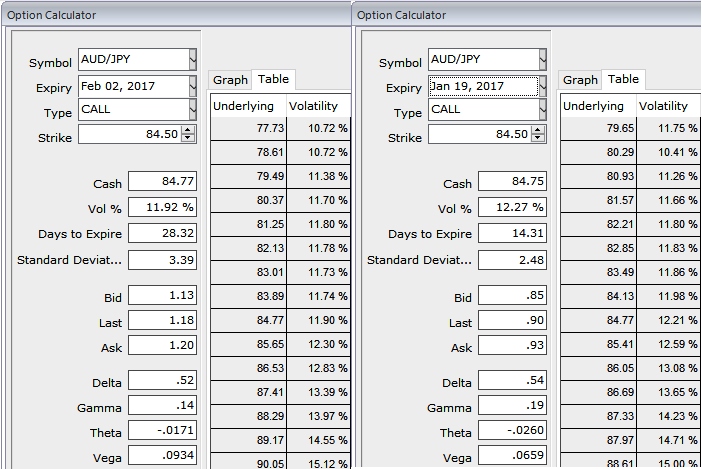Click Strike stepper arrows in left calculator

click(188, 134)
